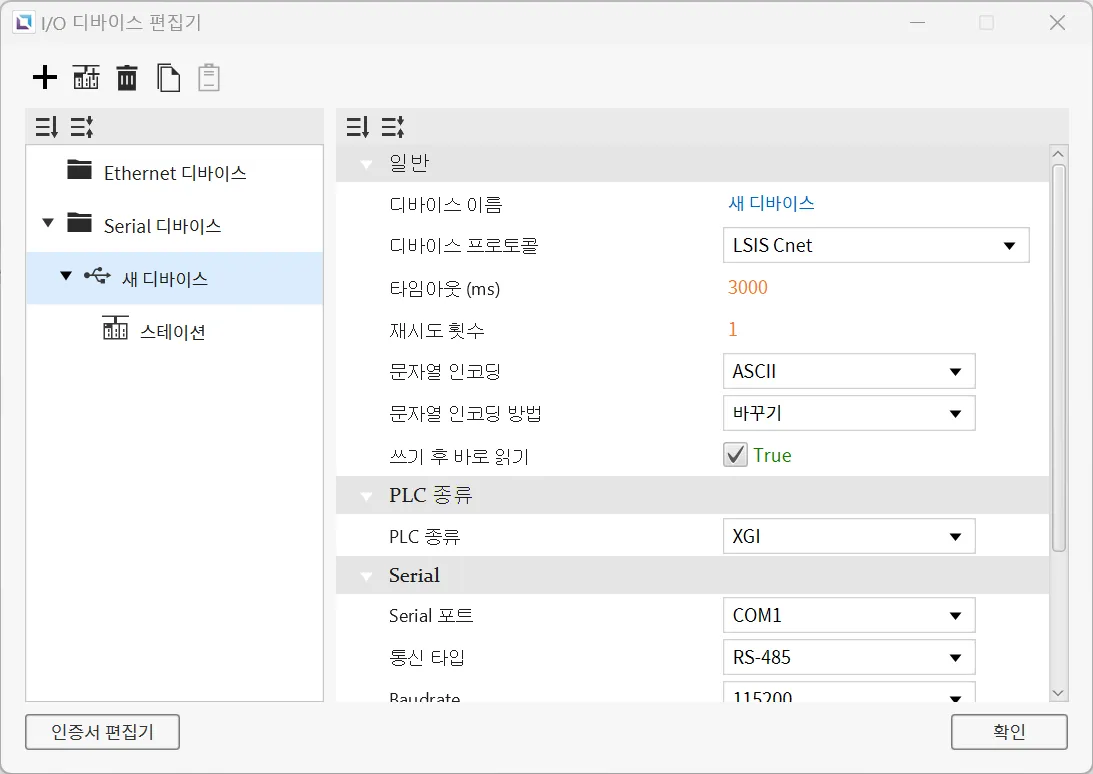1093x774 pixels.
Task: Click expand-all icon in properties panel
Action: [357, 127]
